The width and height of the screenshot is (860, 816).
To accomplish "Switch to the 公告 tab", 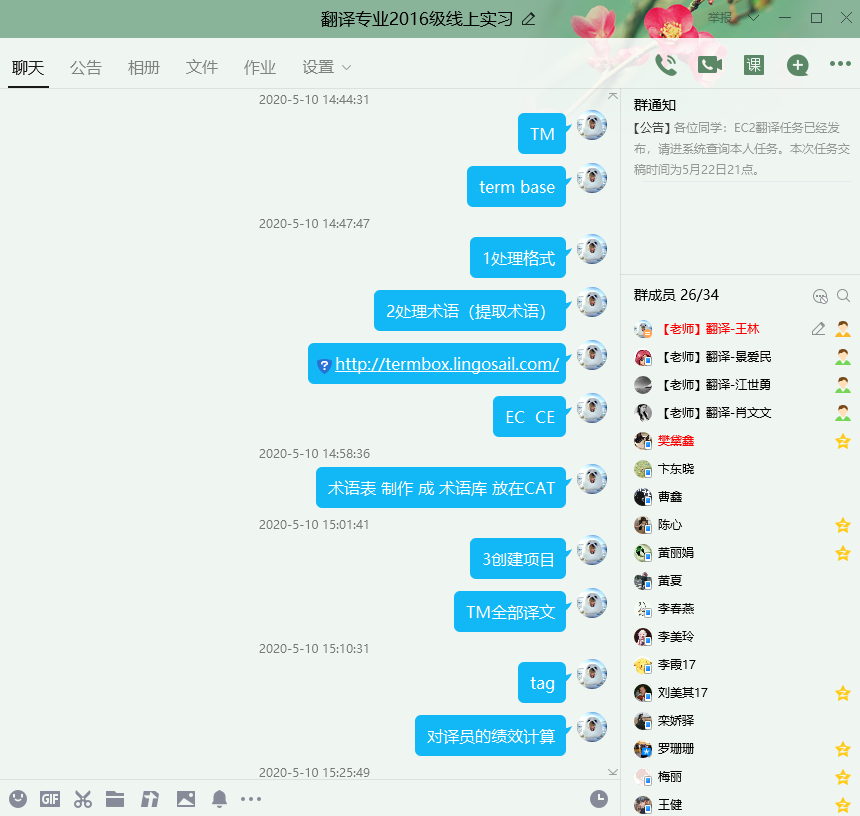I will (86, 67).
